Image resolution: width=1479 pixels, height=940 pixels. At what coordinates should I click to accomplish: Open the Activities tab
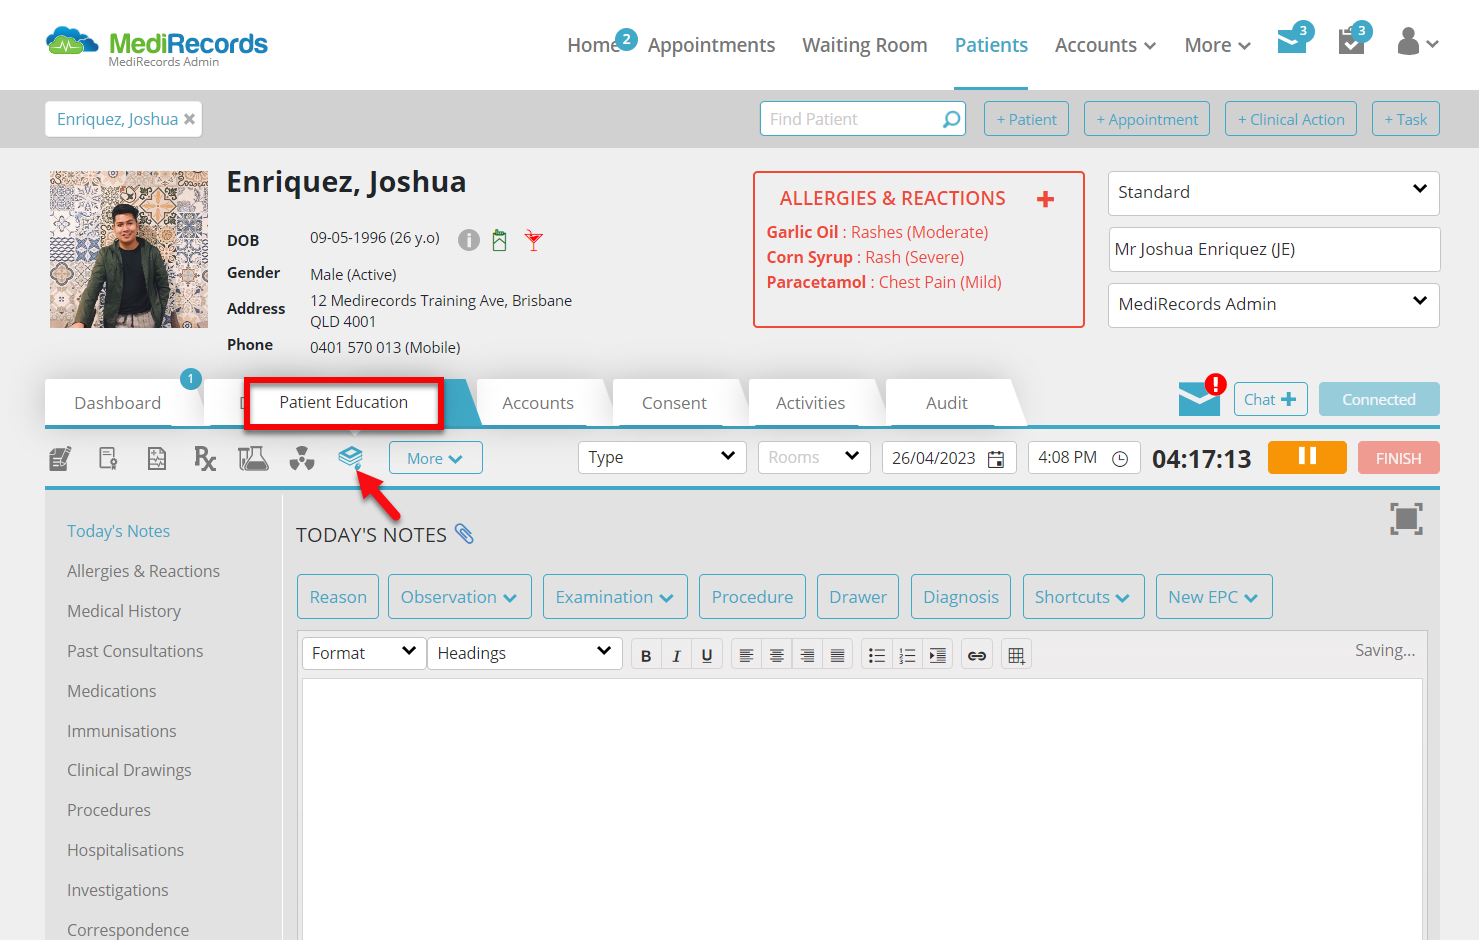tap(810, 403)
